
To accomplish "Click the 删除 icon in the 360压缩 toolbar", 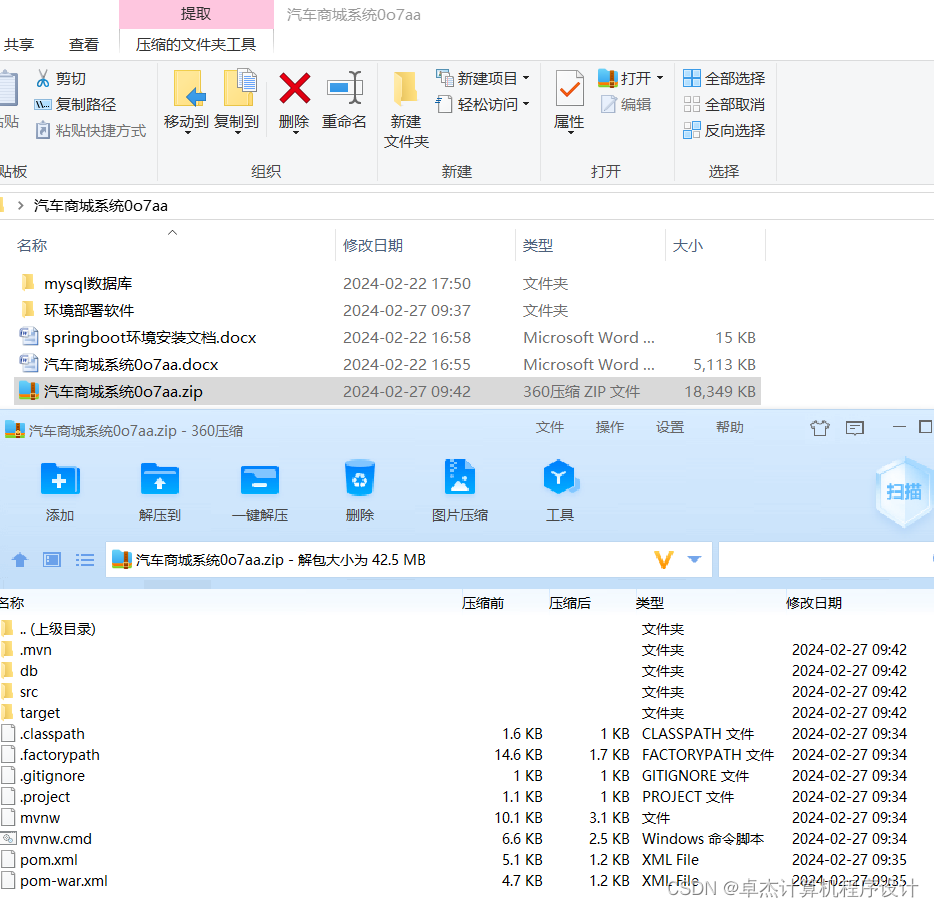I will (x=360, y=489).
